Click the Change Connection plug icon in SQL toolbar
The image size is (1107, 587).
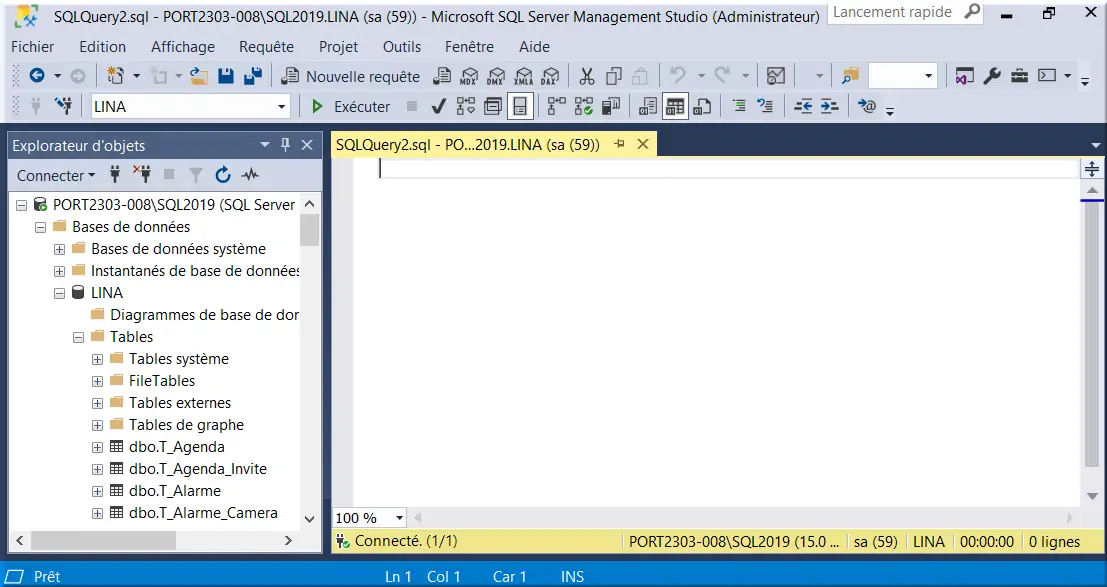[63, 106]
